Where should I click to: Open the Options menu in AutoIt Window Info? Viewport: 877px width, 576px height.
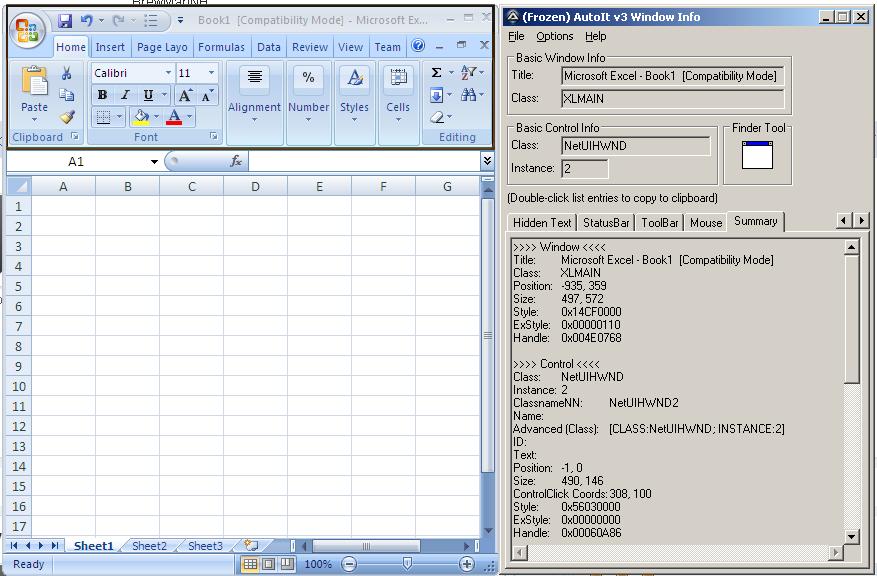554,36
